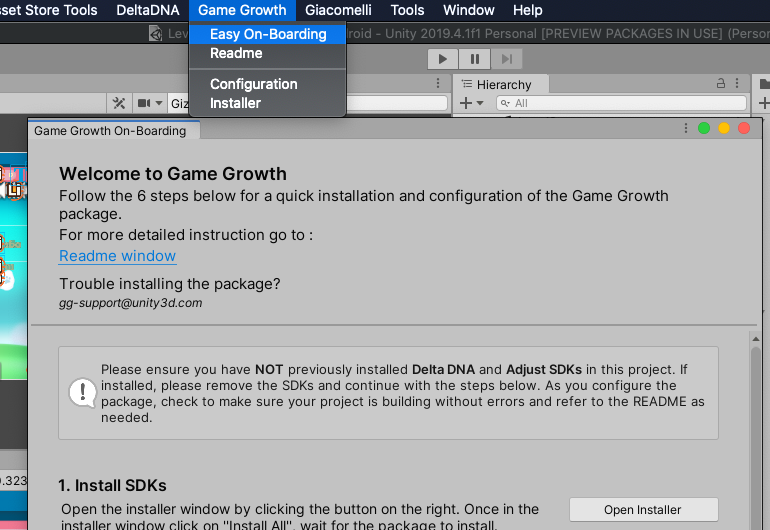Open the Giacomelli menu
The height and width of the screenshot is (530, 770).
[338, 10]
